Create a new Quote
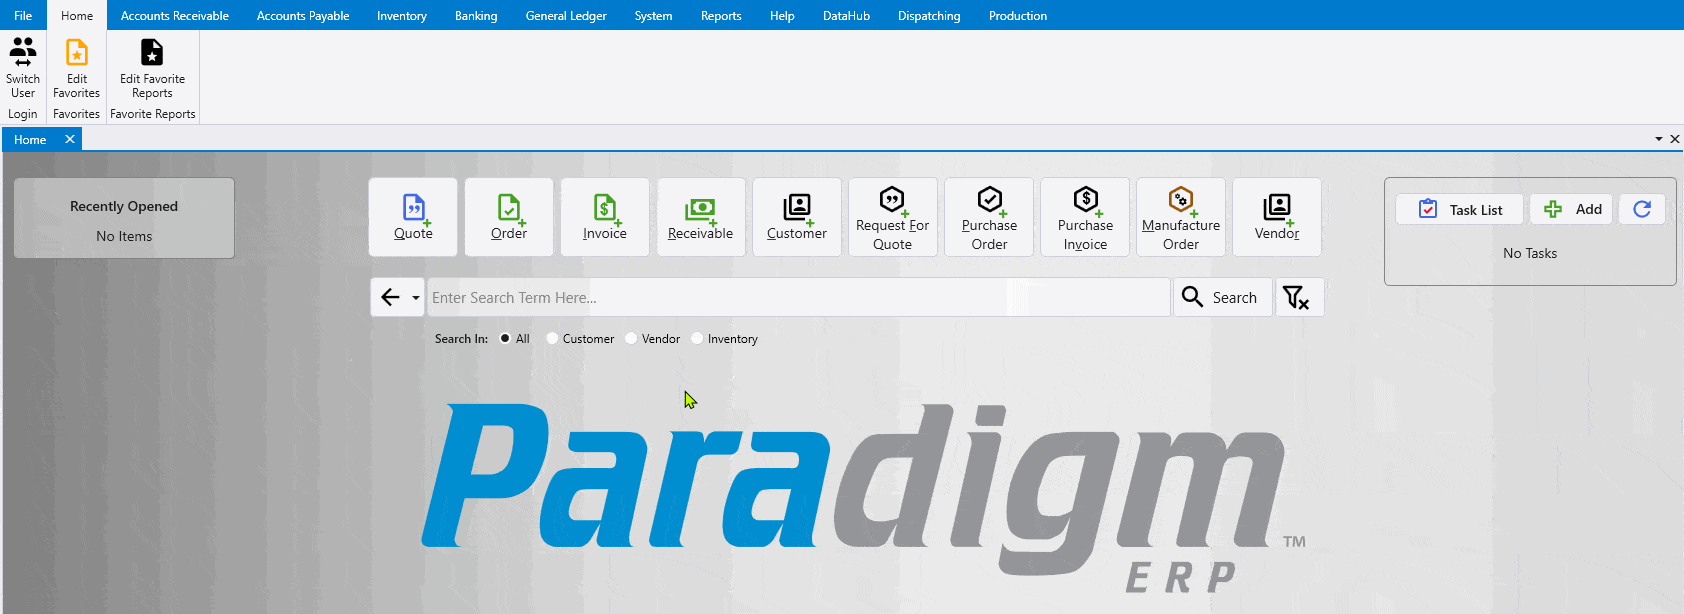The image size is (1684, 614). tap(413, 217)
